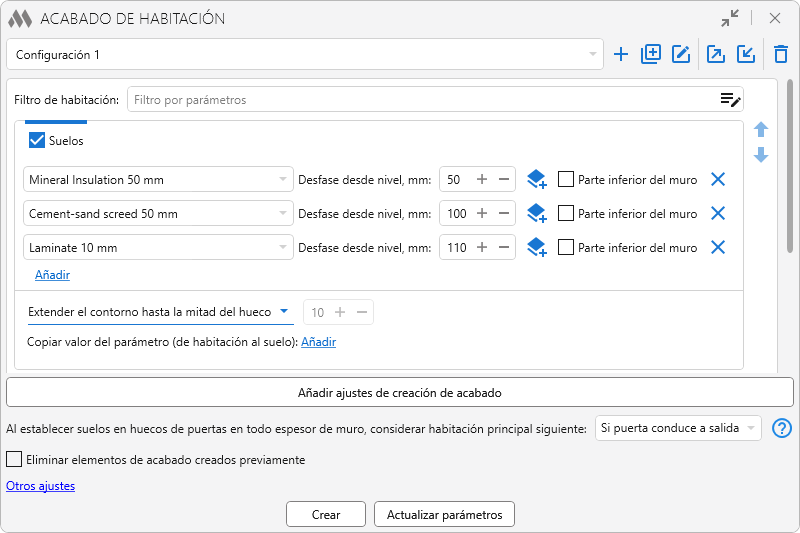Check Eliminar elementos de acabado creados previamente
Viewport: 800px width, 533px height.
coord(14,460)
